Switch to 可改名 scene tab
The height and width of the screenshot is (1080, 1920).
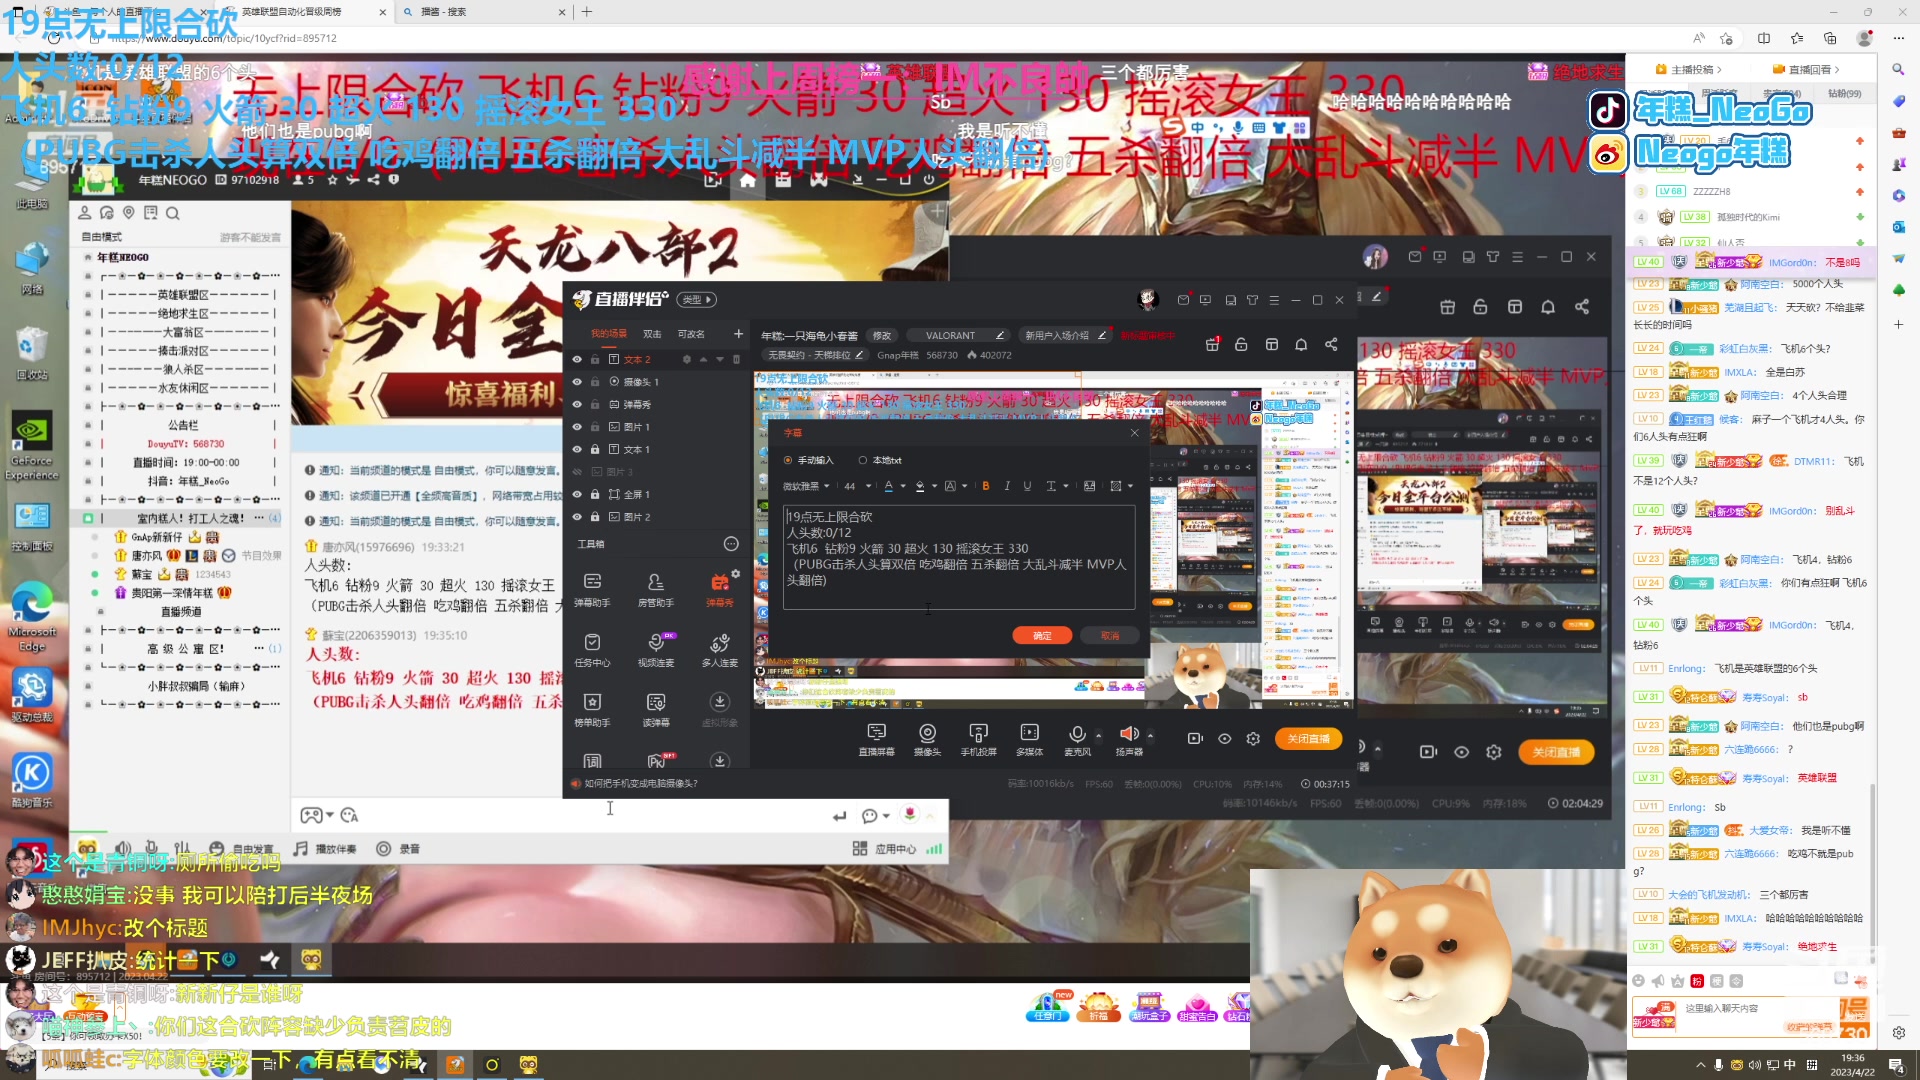pyautogui.click(x=691, y=334)
